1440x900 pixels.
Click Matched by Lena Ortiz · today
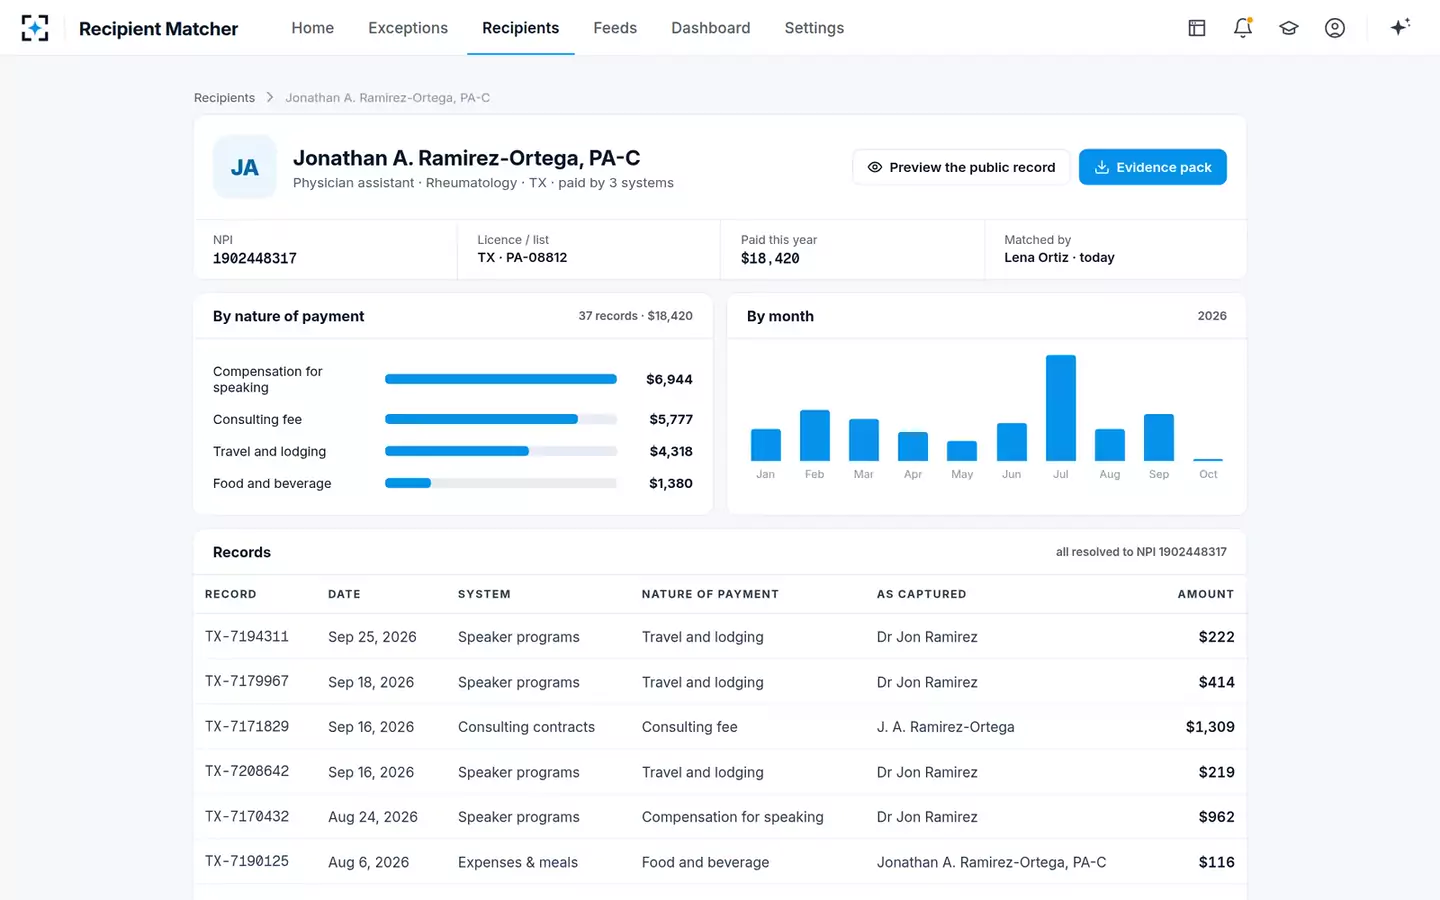(1059, 257)
